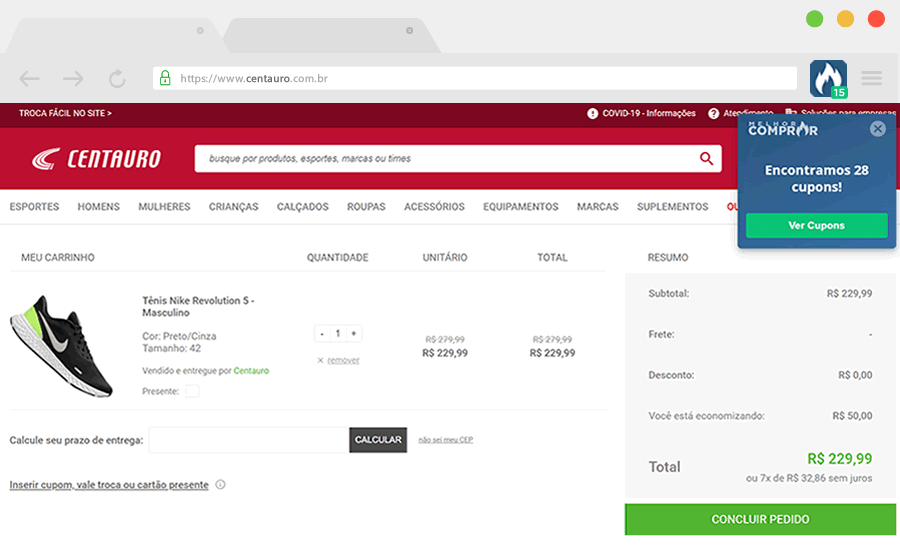Click 'Você está economizando' savings row
The height and width of the screenshot is (556, 900).
point(760,416)
